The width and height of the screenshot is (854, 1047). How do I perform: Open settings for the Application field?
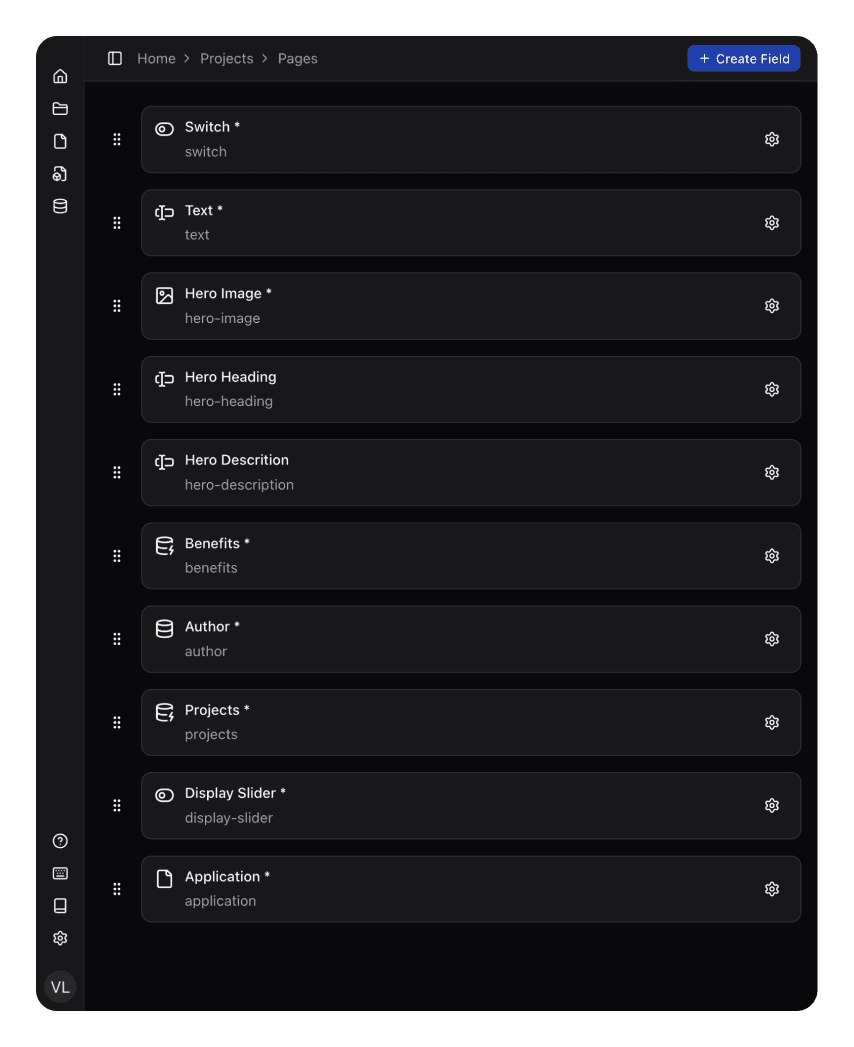pyautogui.click(x=772, y=889)
